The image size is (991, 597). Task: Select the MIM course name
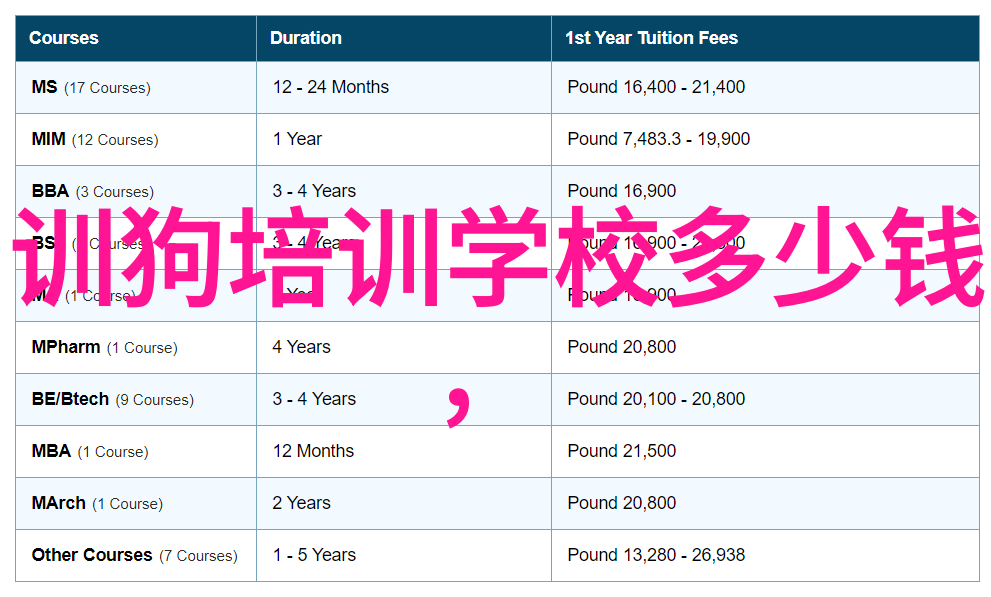point(48,139)
